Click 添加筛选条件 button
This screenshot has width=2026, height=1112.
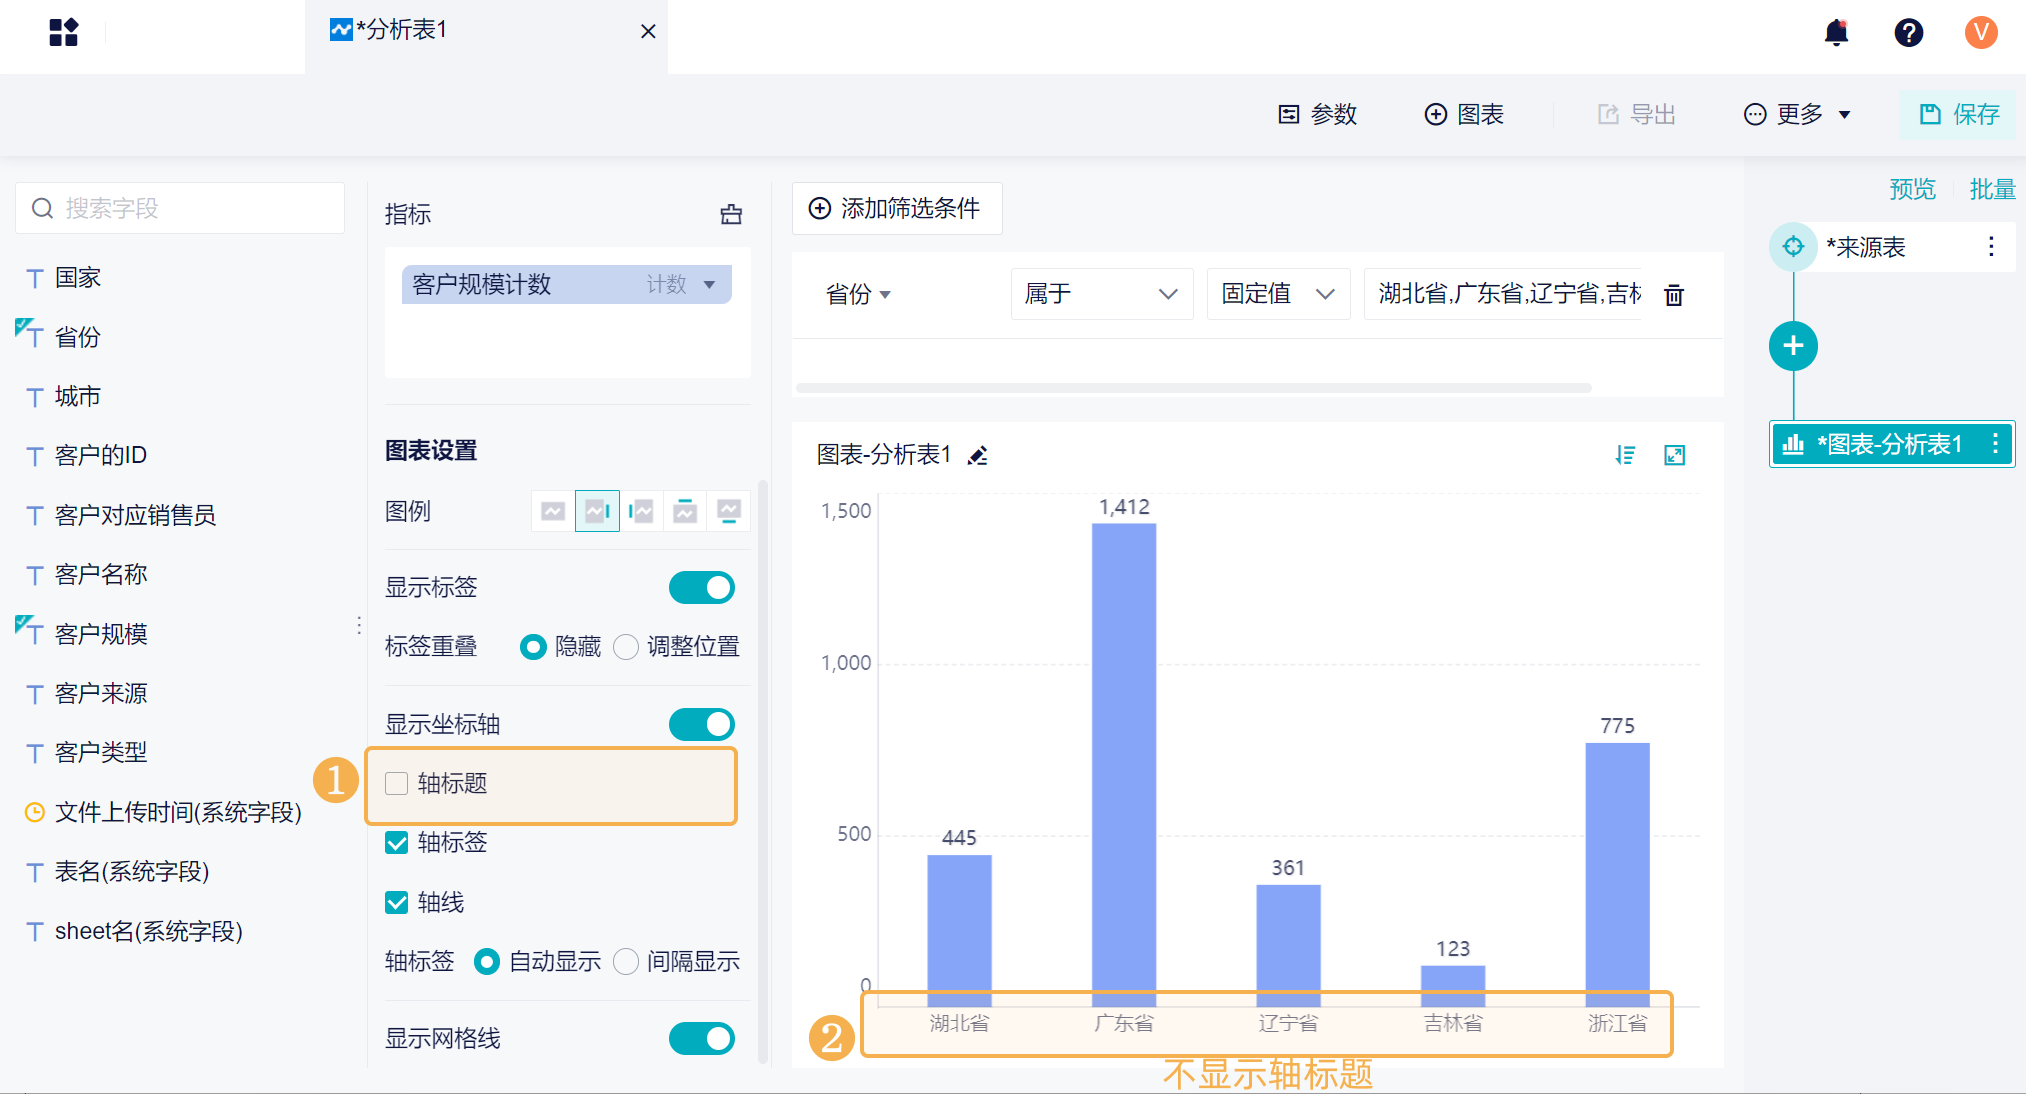click(x=895, y=208)
